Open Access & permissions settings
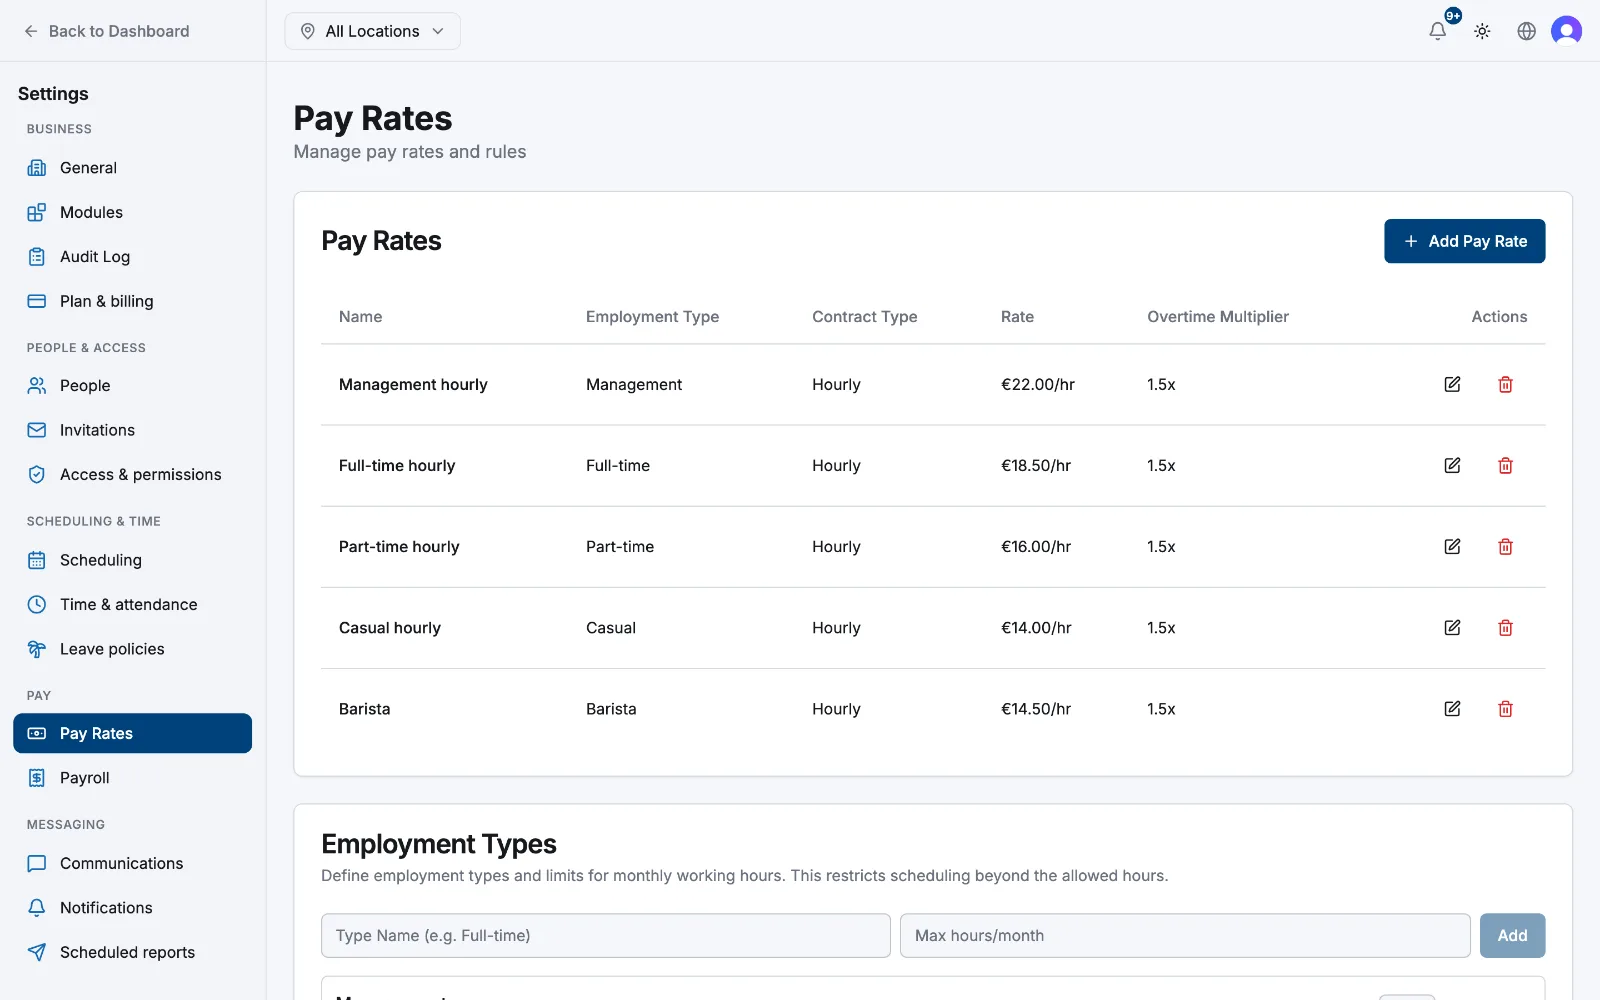This screenshot has height=1000, width=1600. point(132,474)
